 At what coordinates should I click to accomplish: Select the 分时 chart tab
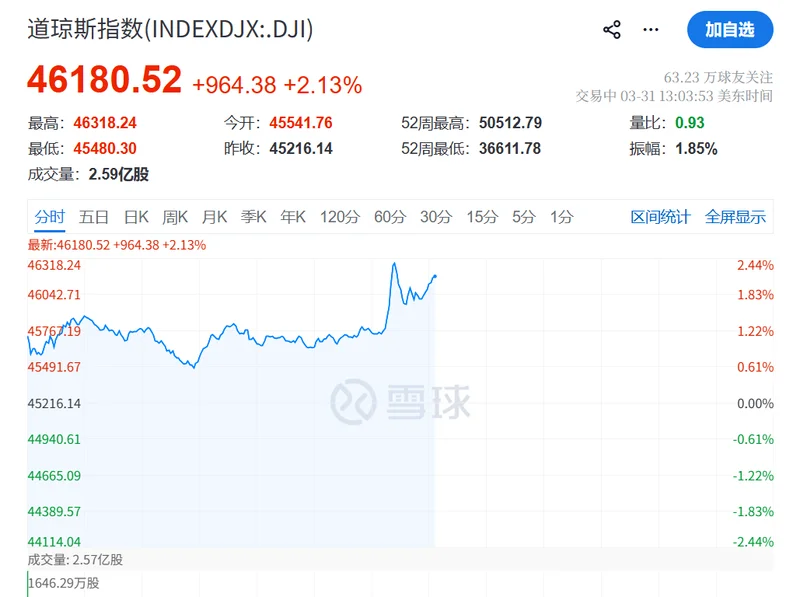(49, 217)
